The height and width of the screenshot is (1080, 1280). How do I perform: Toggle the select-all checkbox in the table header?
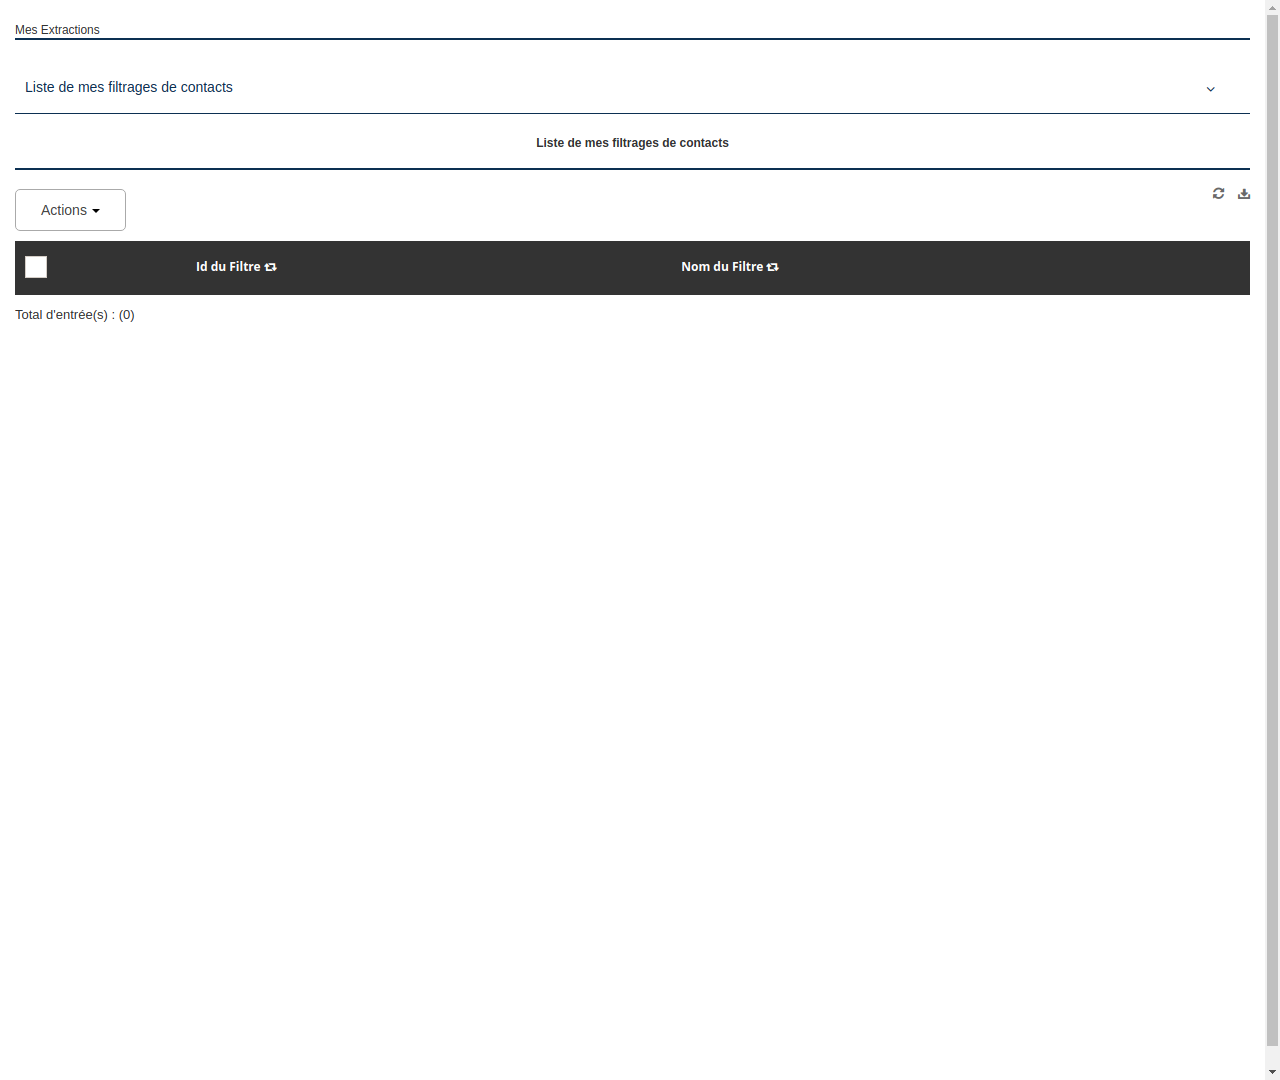coord(35,267)
